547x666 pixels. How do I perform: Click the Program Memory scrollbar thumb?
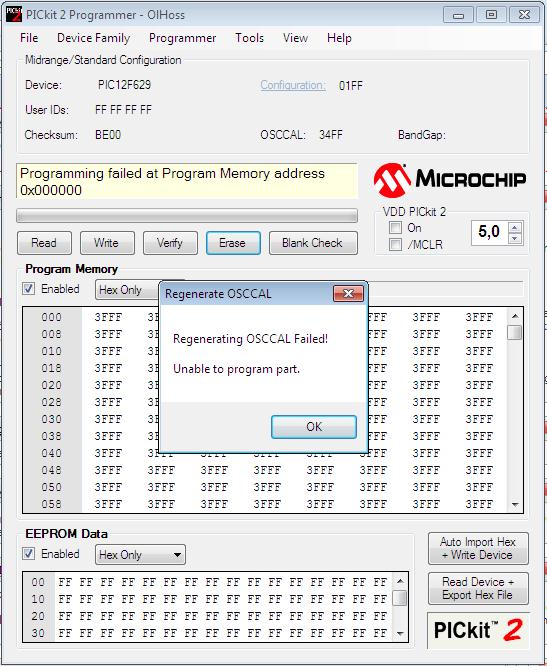515,332
